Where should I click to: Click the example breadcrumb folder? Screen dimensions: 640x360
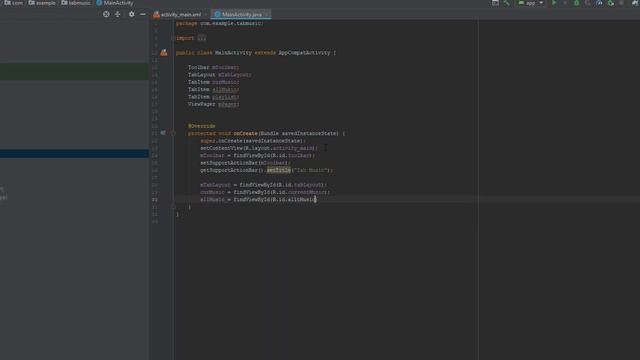coord(42,3)
